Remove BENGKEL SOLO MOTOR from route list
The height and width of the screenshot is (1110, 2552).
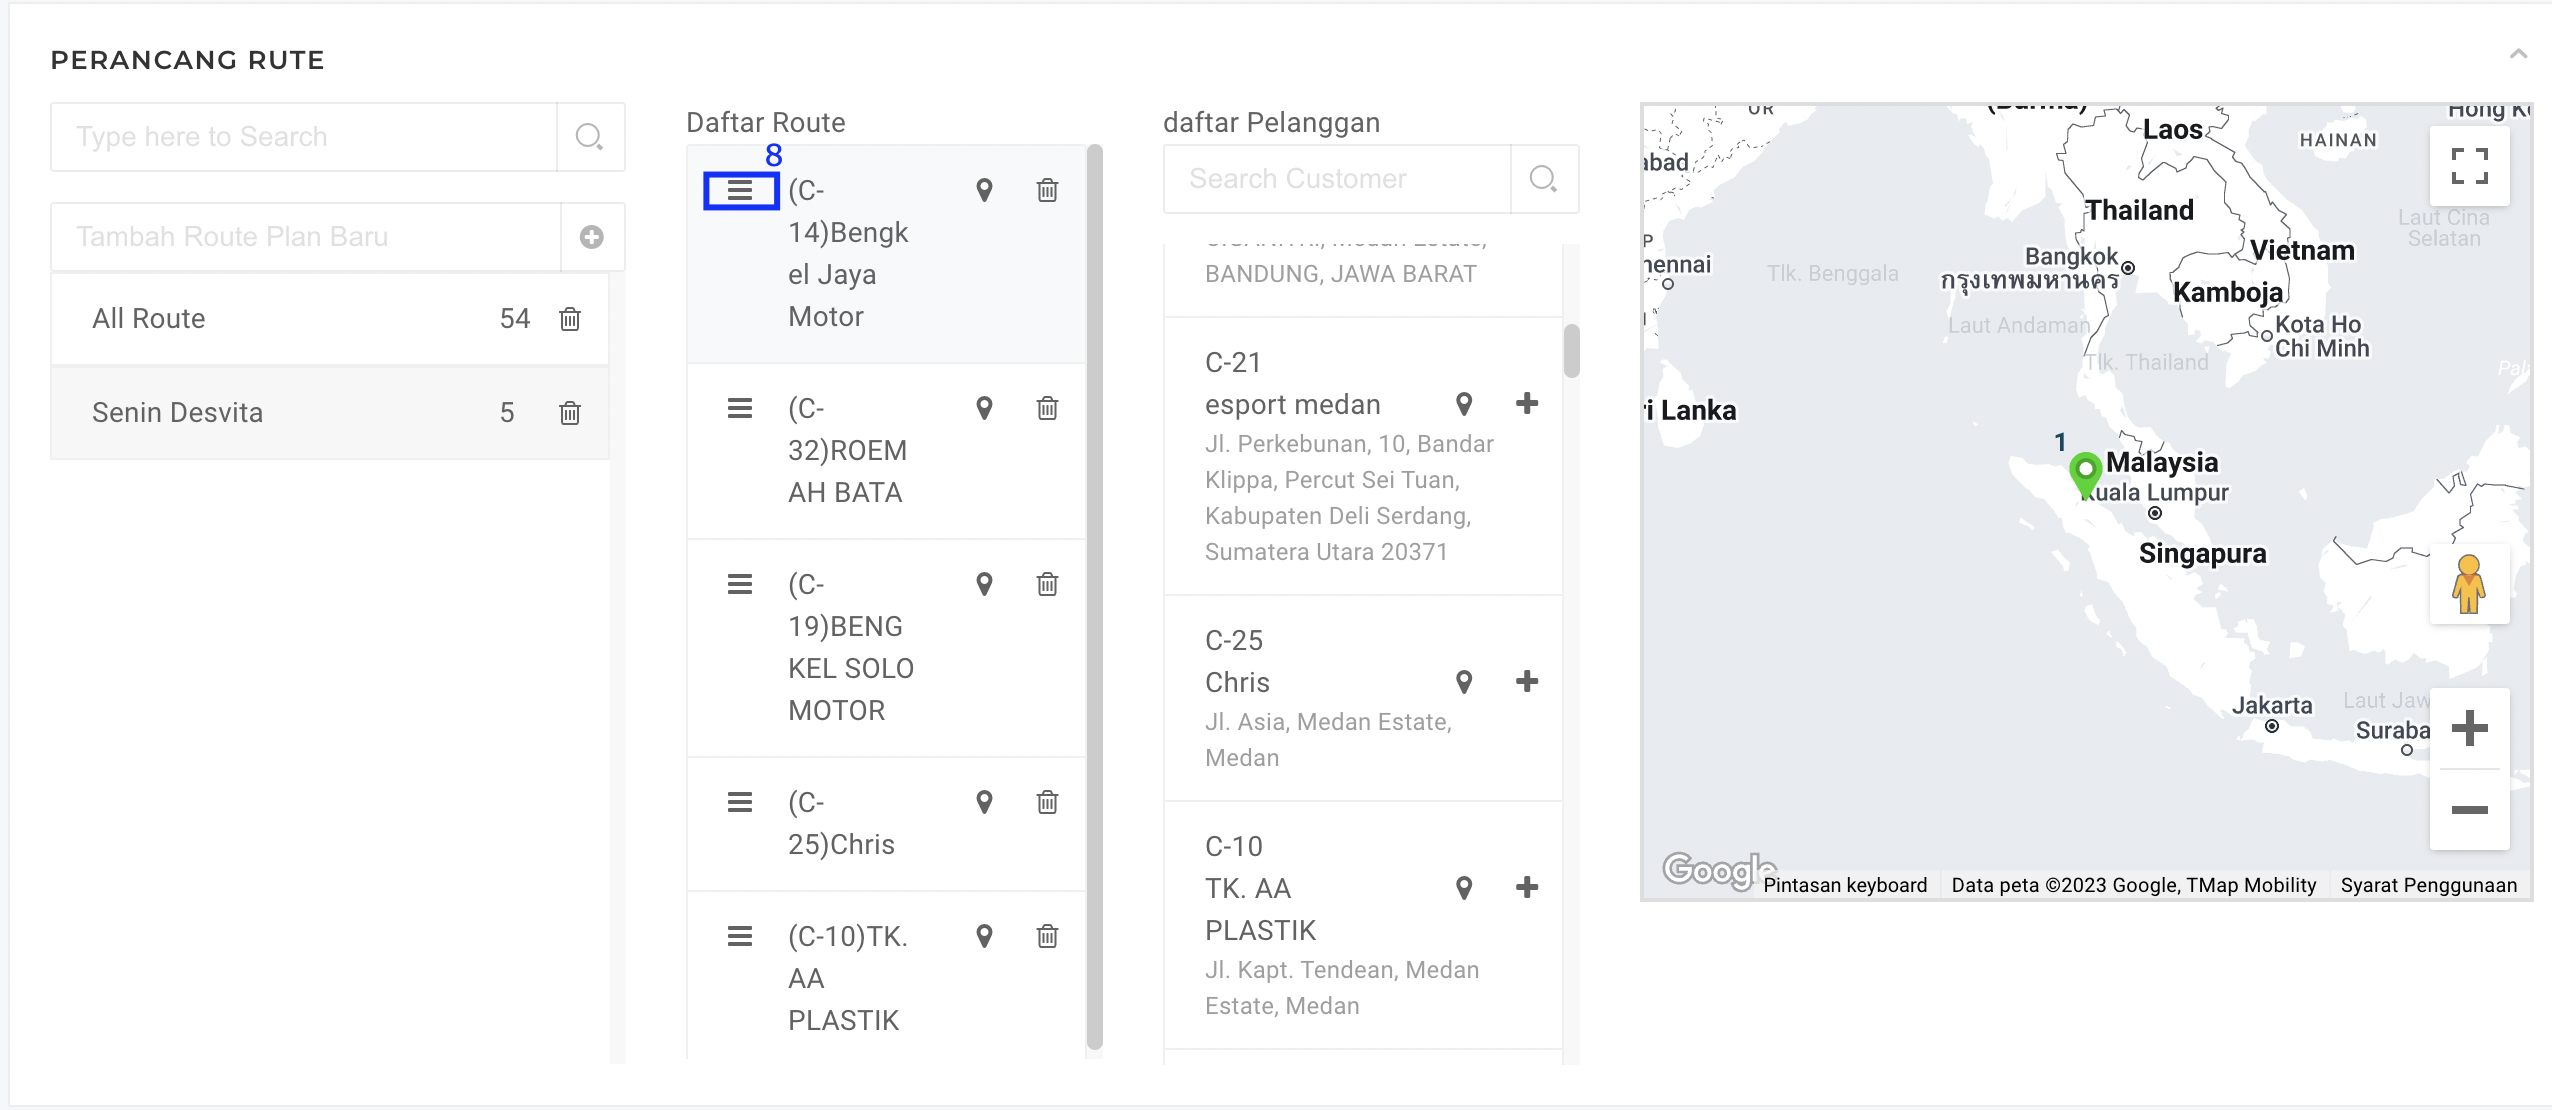click(1047, 584)
